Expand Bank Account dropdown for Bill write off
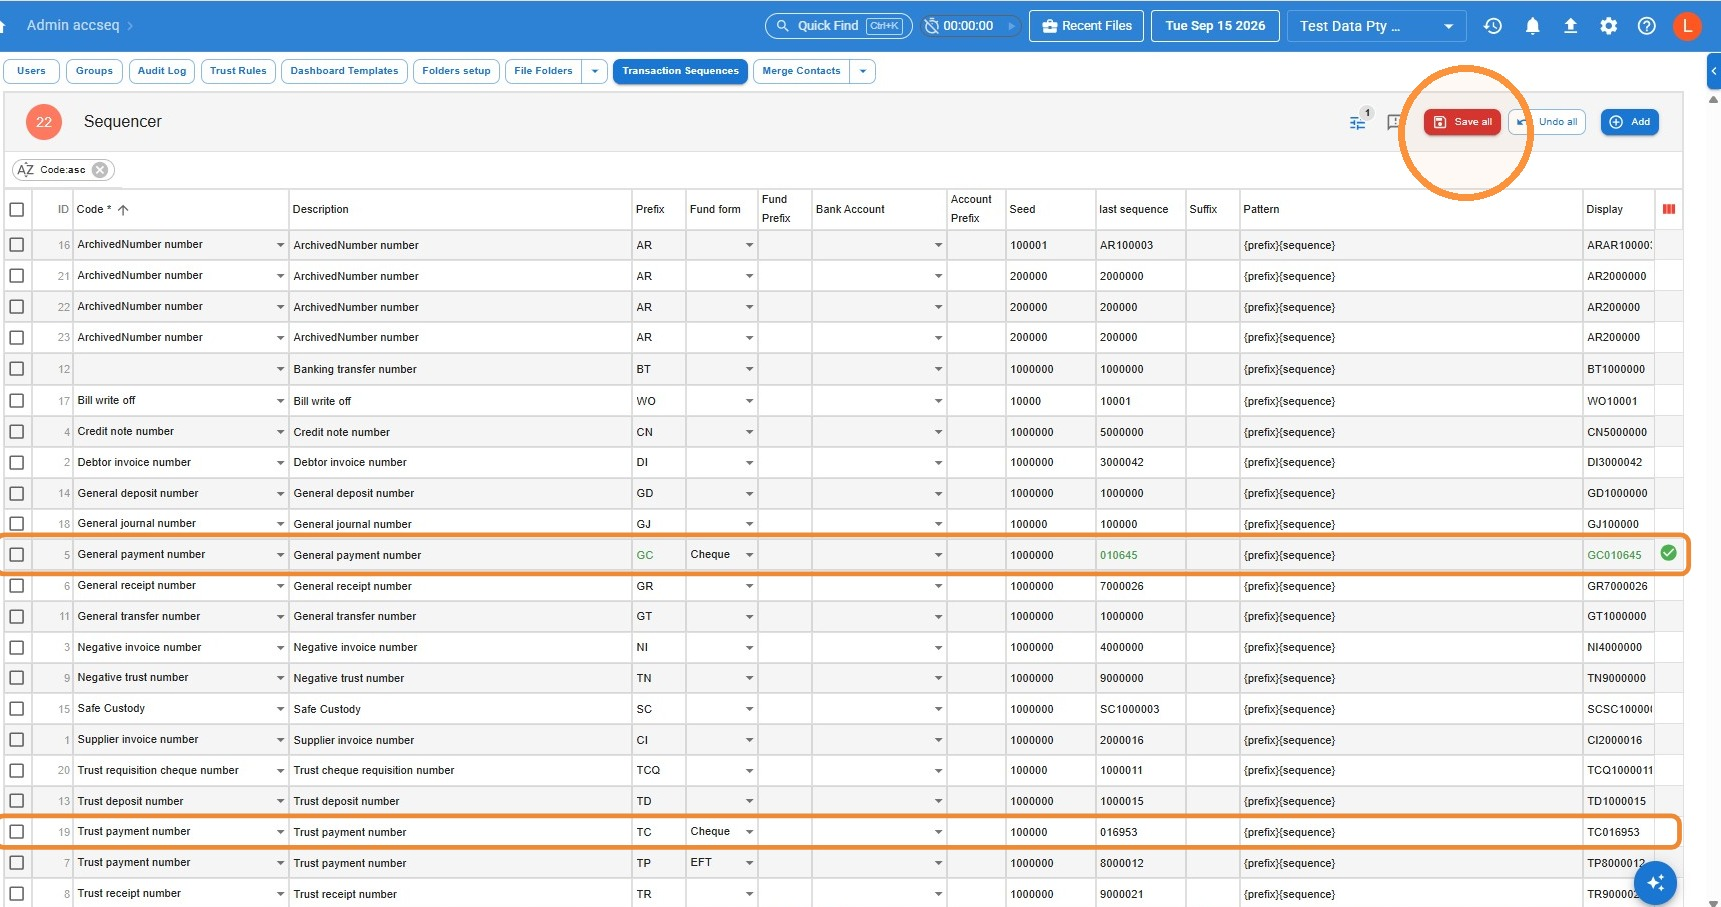The height and width of the screenshot is (907, 1721). 938,401
